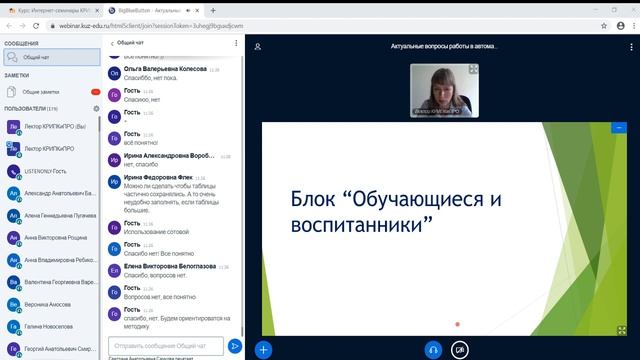Click Елена Викторовна Белоглазова chat name

pos(170,266)
